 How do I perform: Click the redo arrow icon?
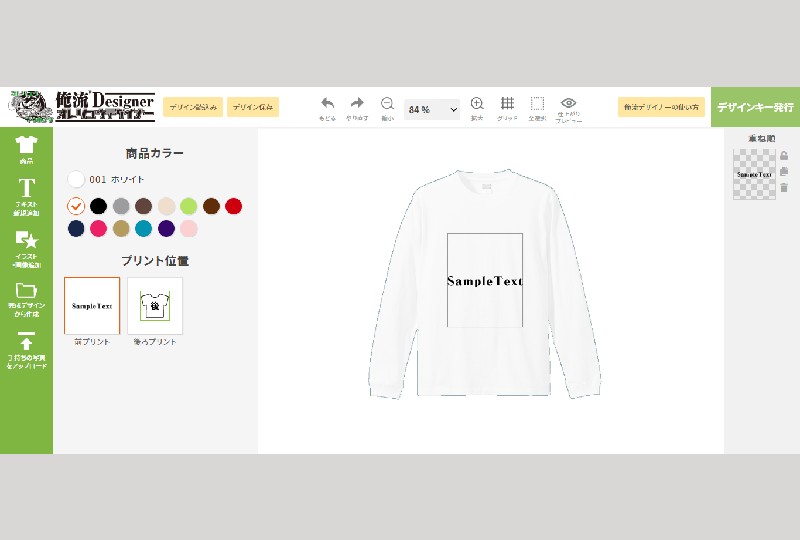point(357,103)
